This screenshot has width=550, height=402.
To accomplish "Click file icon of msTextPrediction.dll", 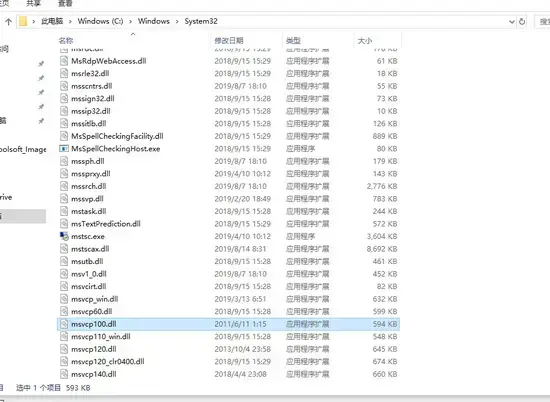I will [x=64, y=224].
